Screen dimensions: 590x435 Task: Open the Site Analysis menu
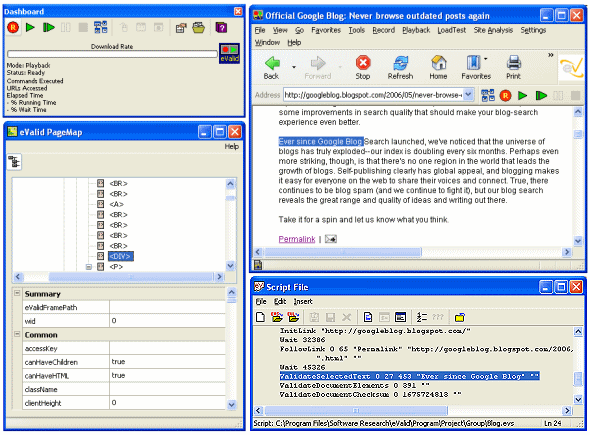pyautogui.click(x=493, y=30)
